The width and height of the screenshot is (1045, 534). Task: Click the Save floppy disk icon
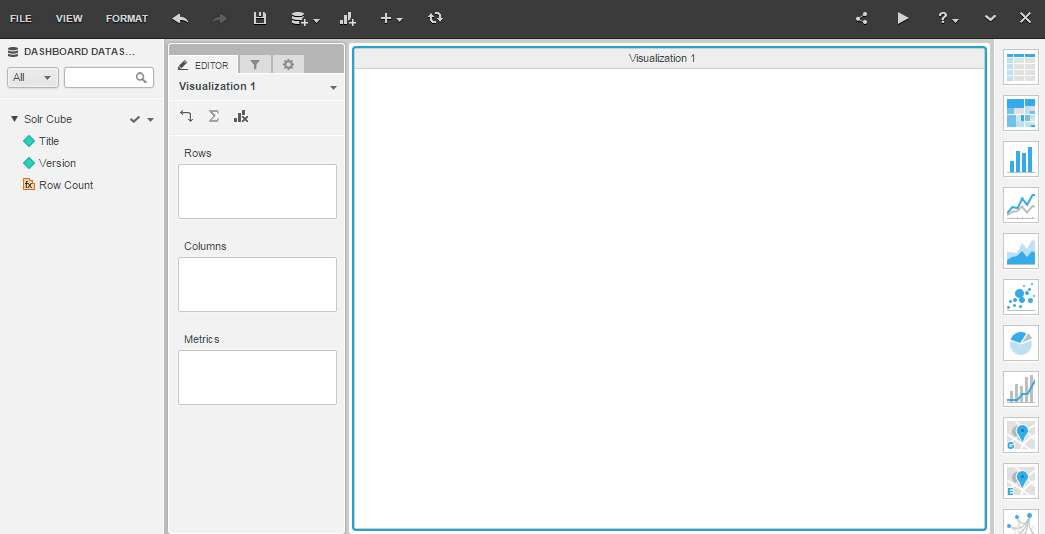[260, 18]
